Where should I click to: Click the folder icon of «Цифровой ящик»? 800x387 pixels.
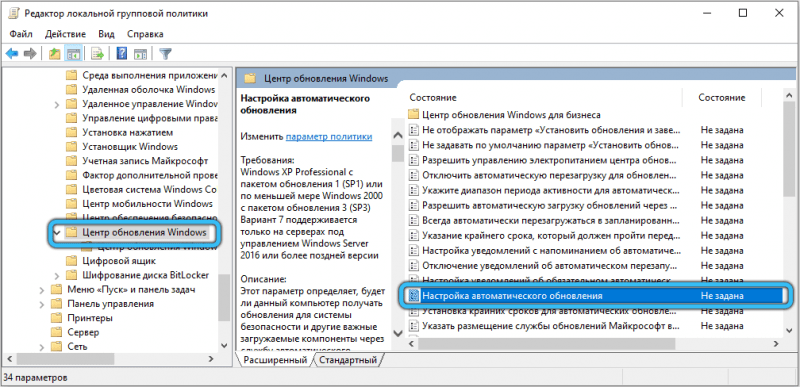pos(71,261)
